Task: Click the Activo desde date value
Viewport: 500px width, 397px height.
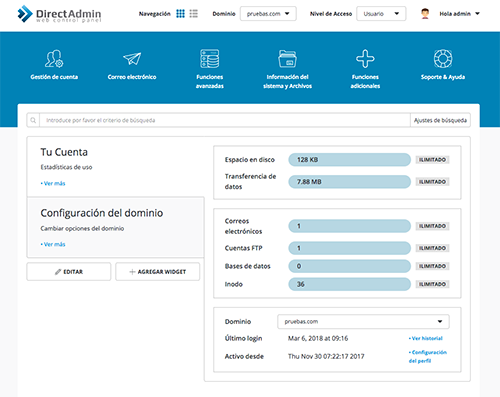Action: (x=326, y=356)
